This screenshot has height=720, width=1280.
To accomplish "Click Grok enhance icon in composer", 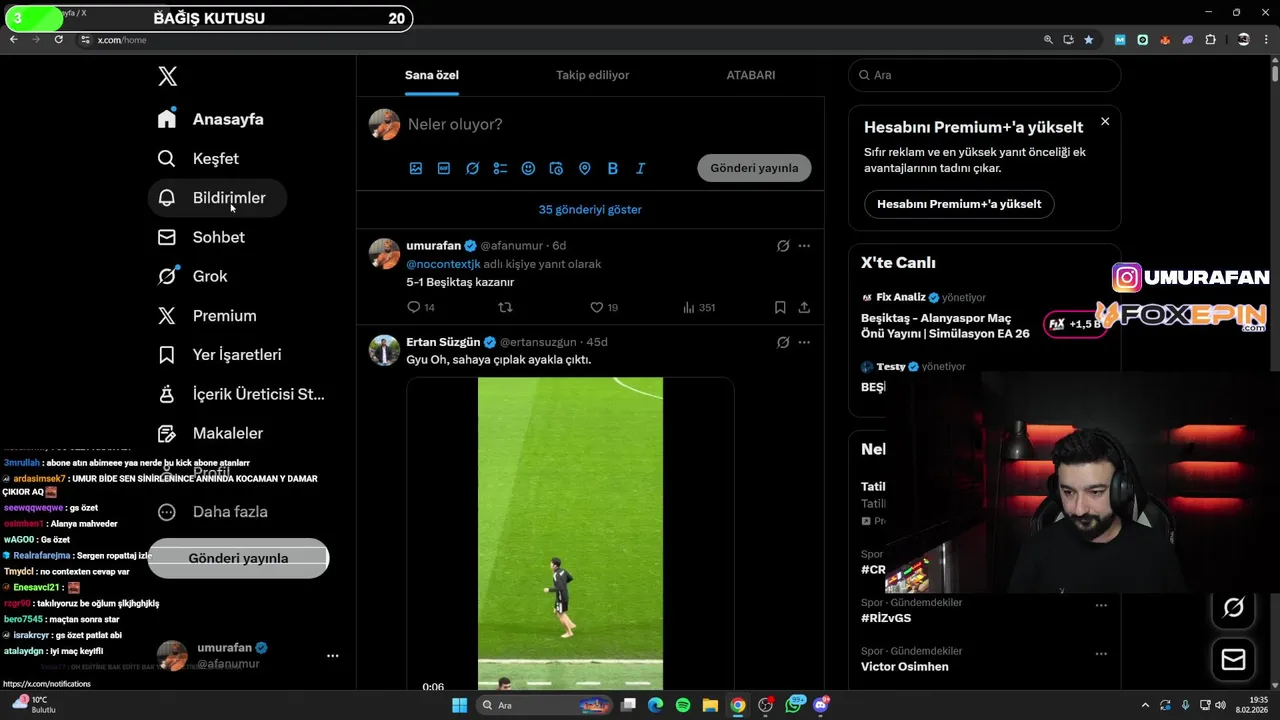I will point(472,168).
